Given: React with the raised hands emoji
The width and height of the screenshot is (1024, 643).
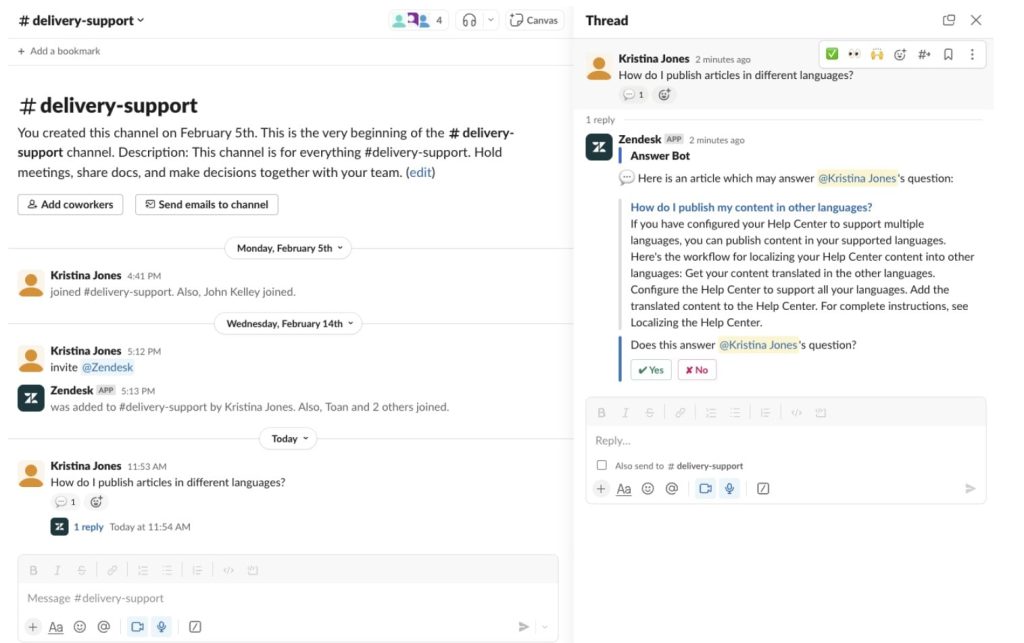Looking at the screenshot, I should point(876,54).
